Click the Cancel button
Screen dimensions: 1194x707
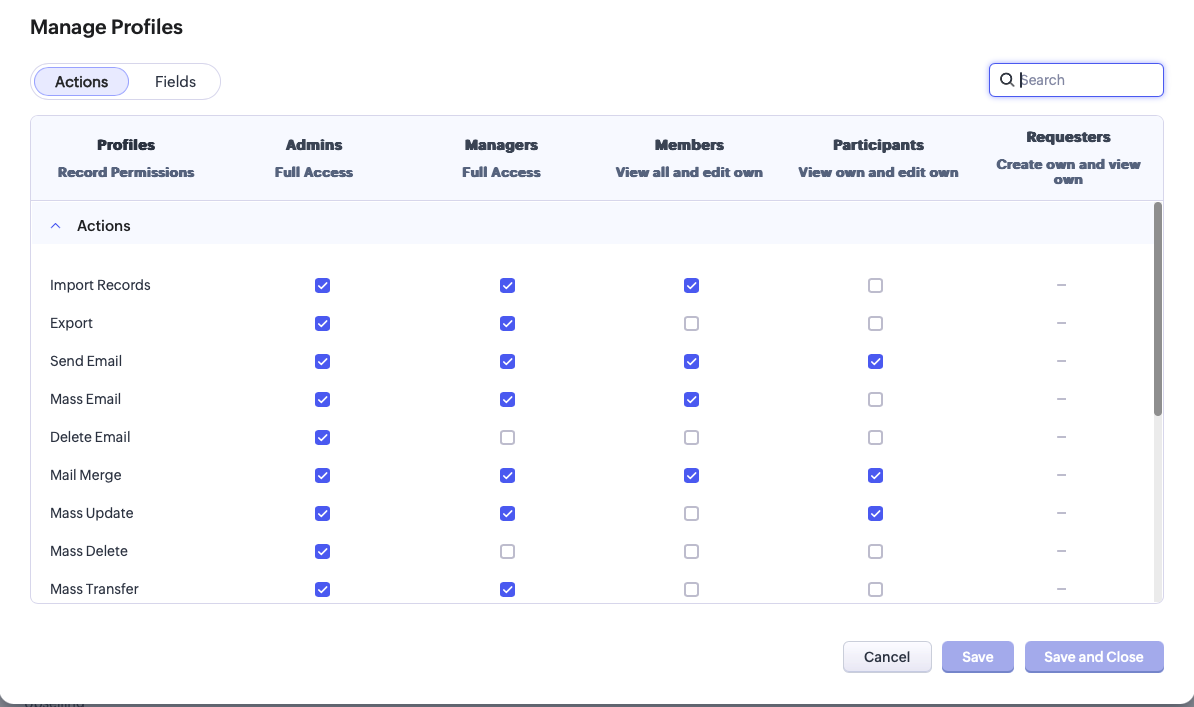[887, 657]
